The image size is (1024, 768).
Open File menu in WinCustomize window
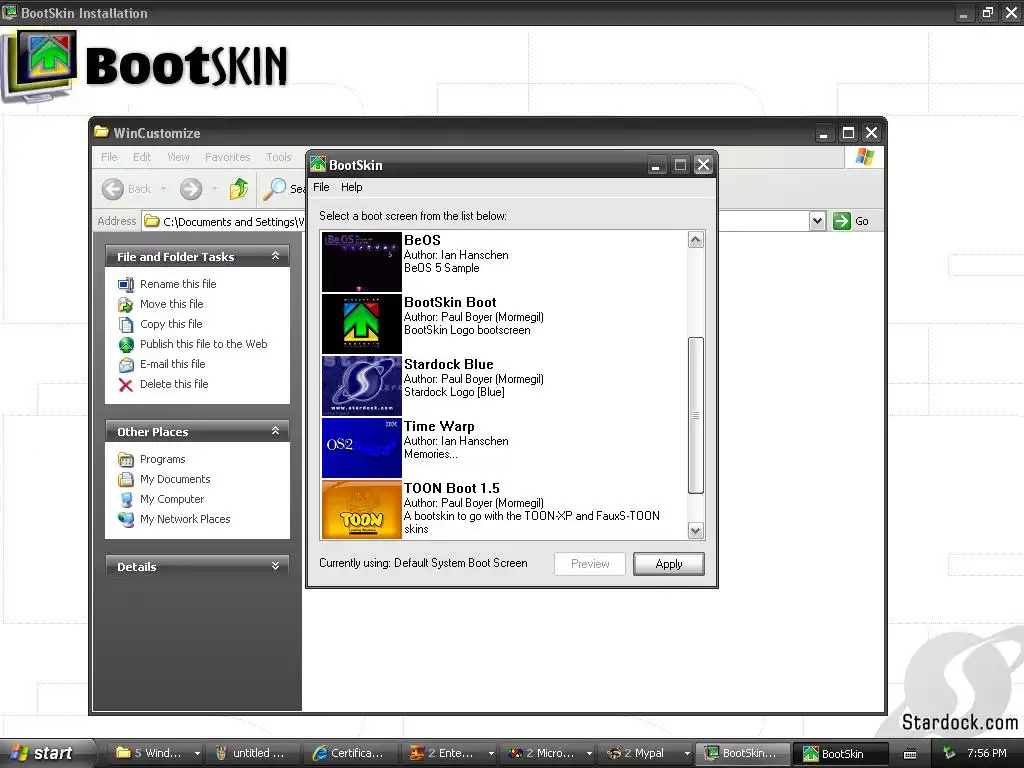(x=109, y=157)
